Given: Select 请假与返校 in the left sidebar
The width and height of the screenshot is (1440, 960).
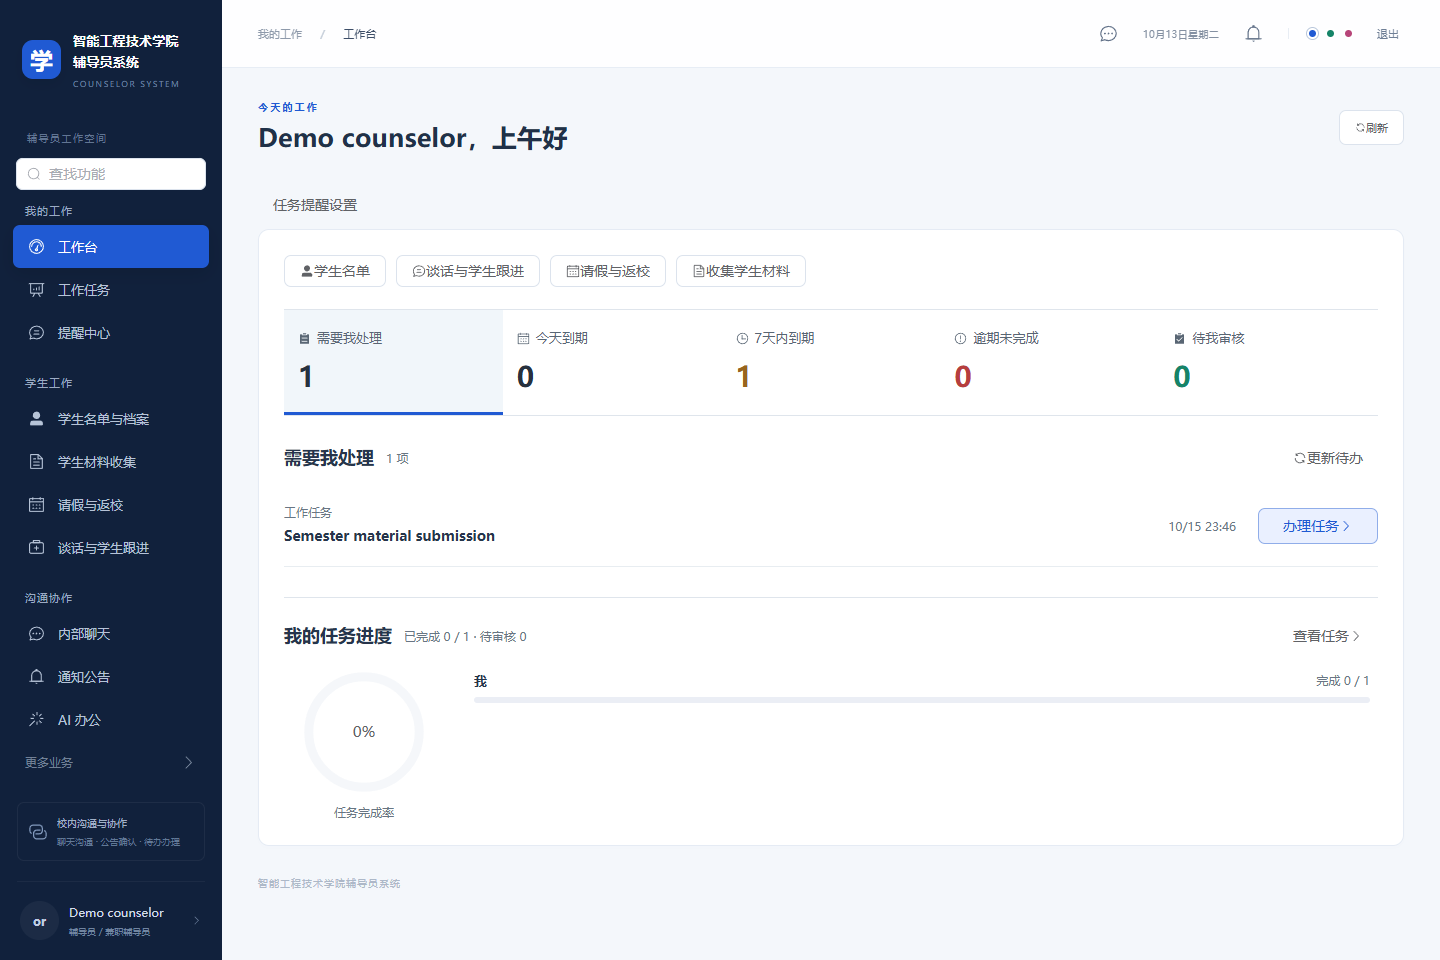Looking at the screenshot, I should tap(111, 505).
